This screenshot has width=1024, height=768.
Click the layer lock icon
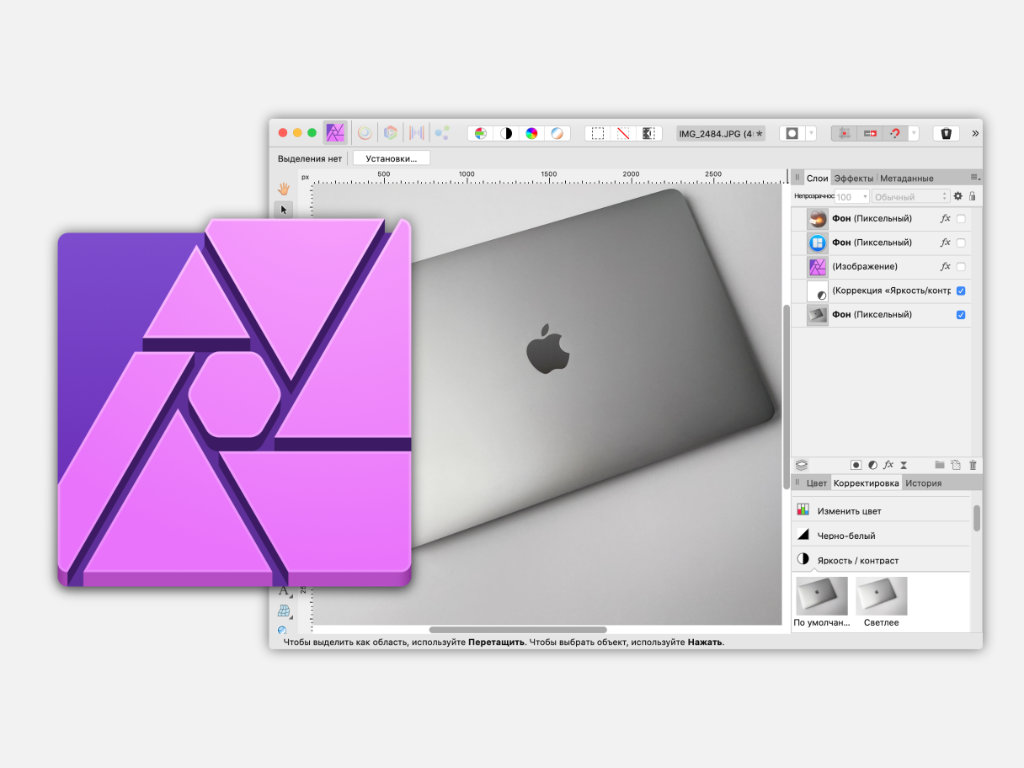pos(972,196)
